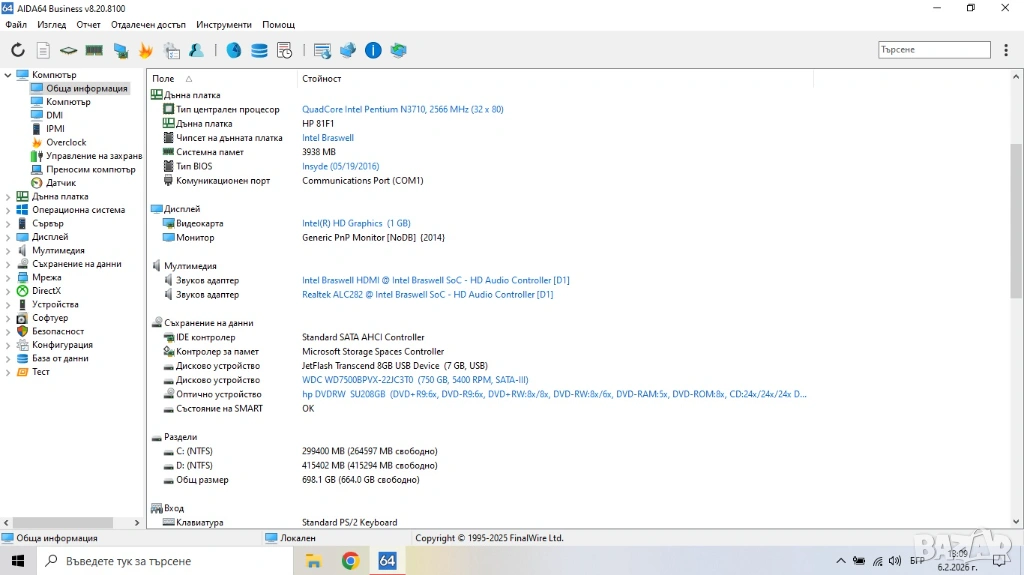Collapse the Компютър root tree node
The image size is (1024, 575).
[8, 75]
